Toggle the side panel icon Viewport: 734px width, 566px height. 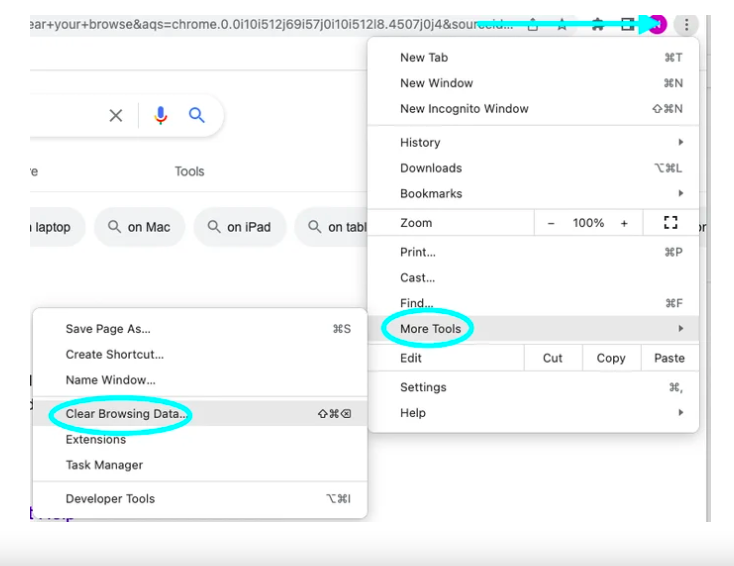[627, 24]
